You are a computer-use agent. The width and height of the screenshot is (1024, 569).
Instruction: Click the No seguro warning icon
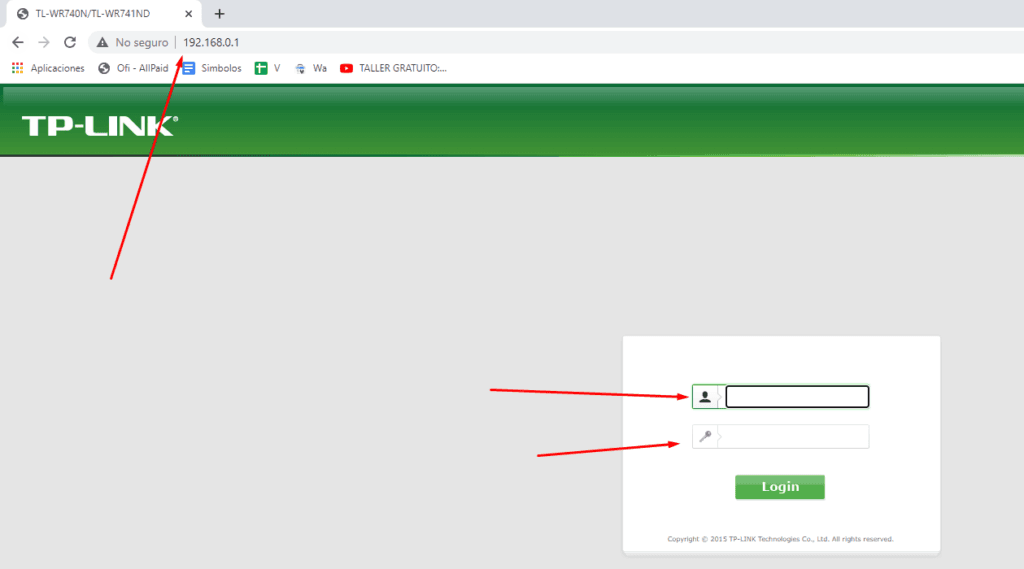[x=102, y=42]
